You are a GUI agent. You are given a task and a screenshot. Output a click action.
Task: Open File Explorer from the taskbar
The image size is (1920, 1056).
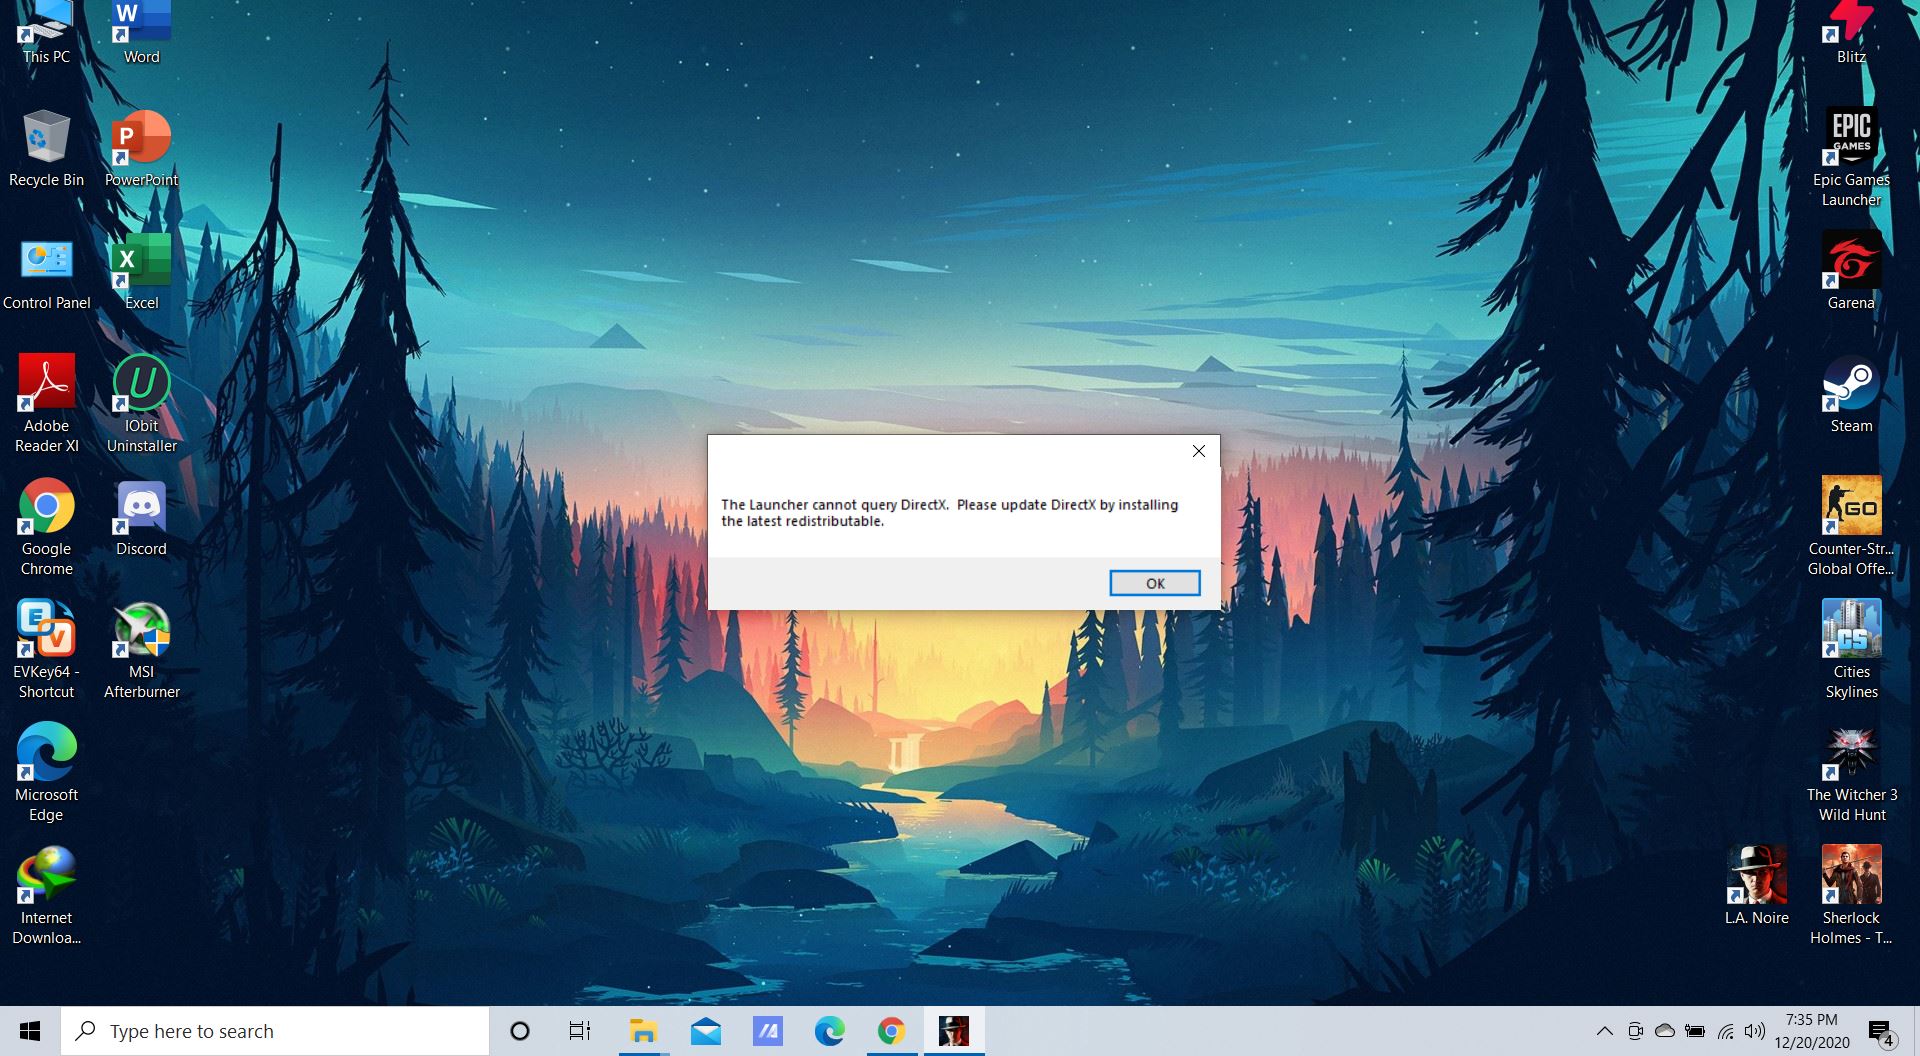tap(642, 1031)
